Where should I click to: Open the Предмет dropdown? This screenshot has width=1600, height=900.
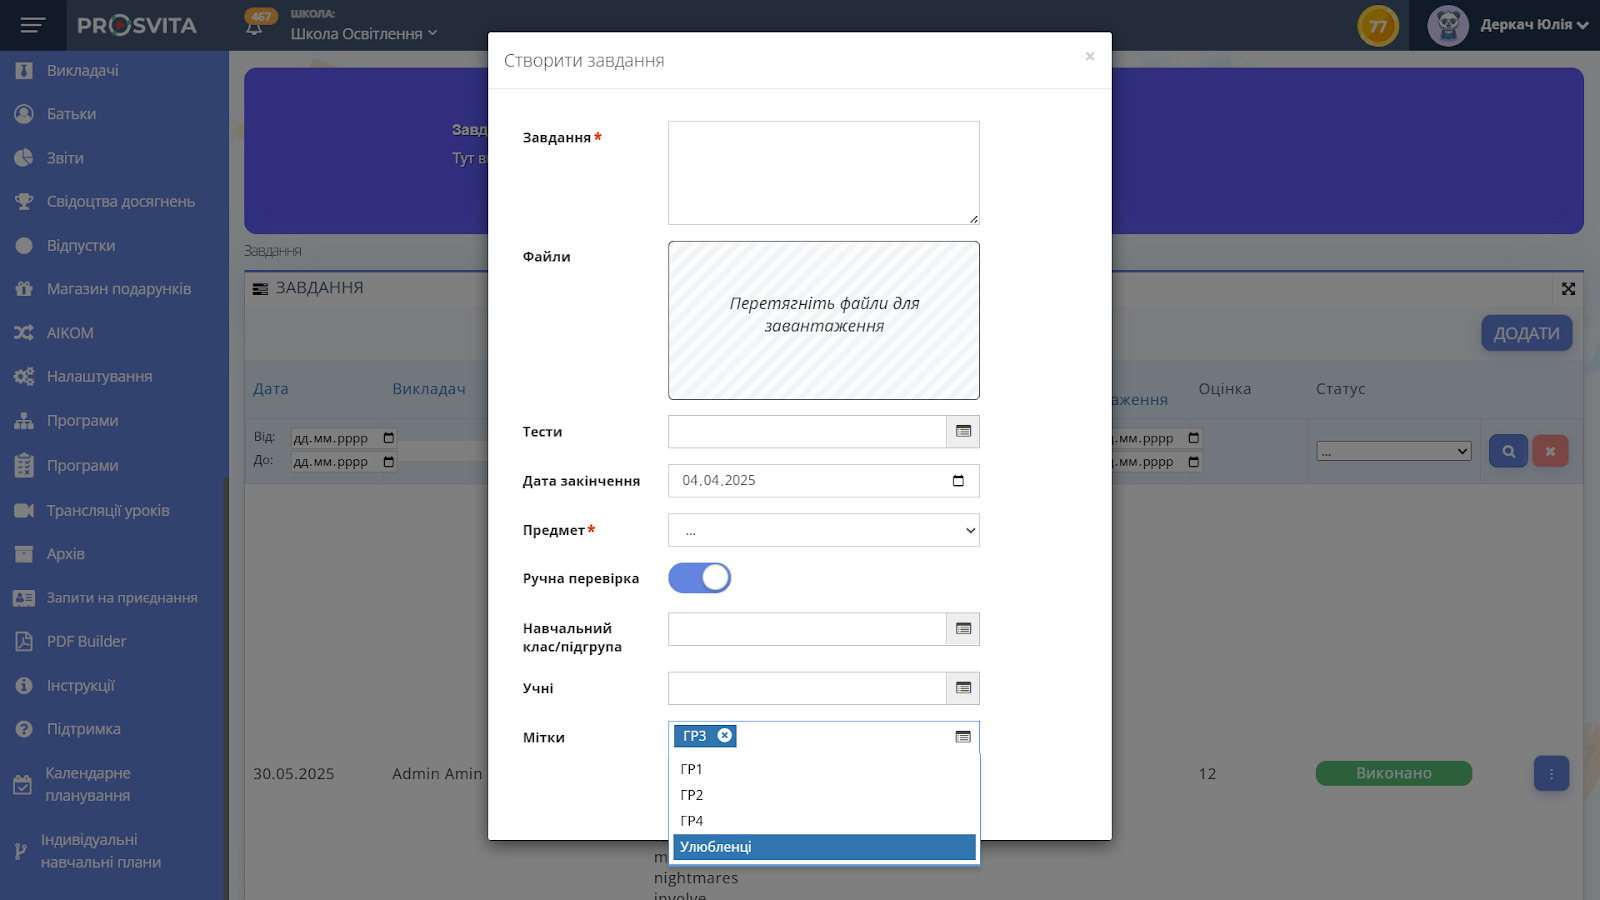[x=823, y=530]
